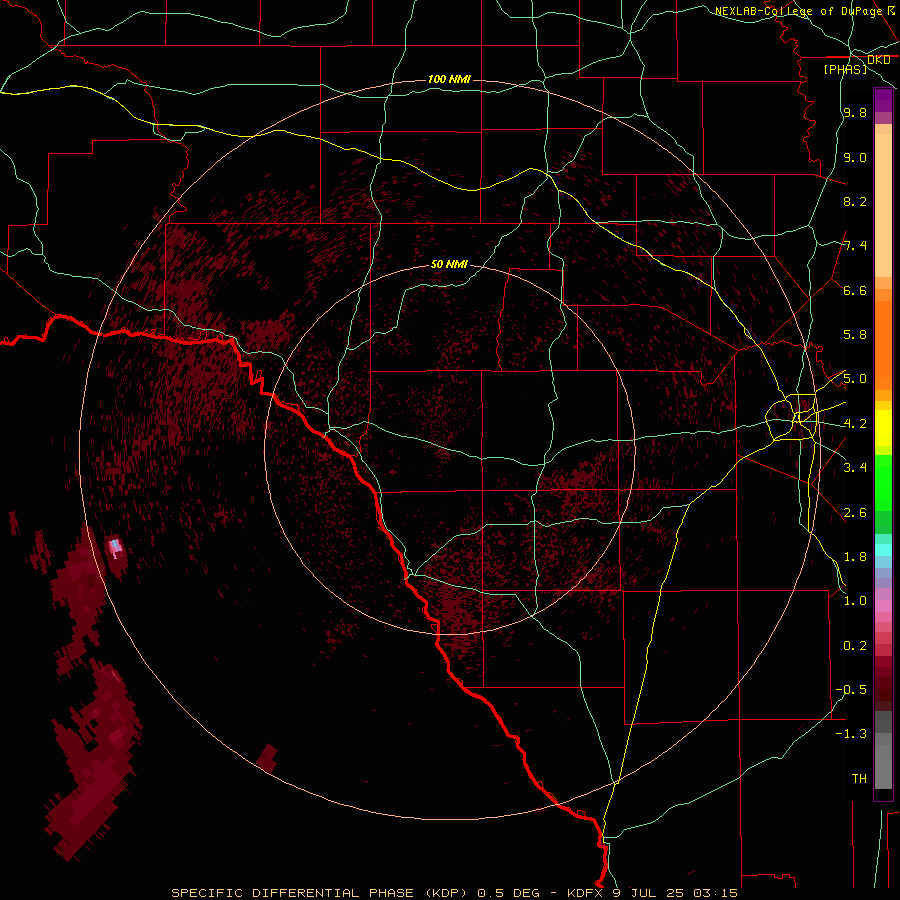The width and height of the screenshot is (900, 900).
Task: Pick the yellow segment of color bar
Action: click(883, 428)
